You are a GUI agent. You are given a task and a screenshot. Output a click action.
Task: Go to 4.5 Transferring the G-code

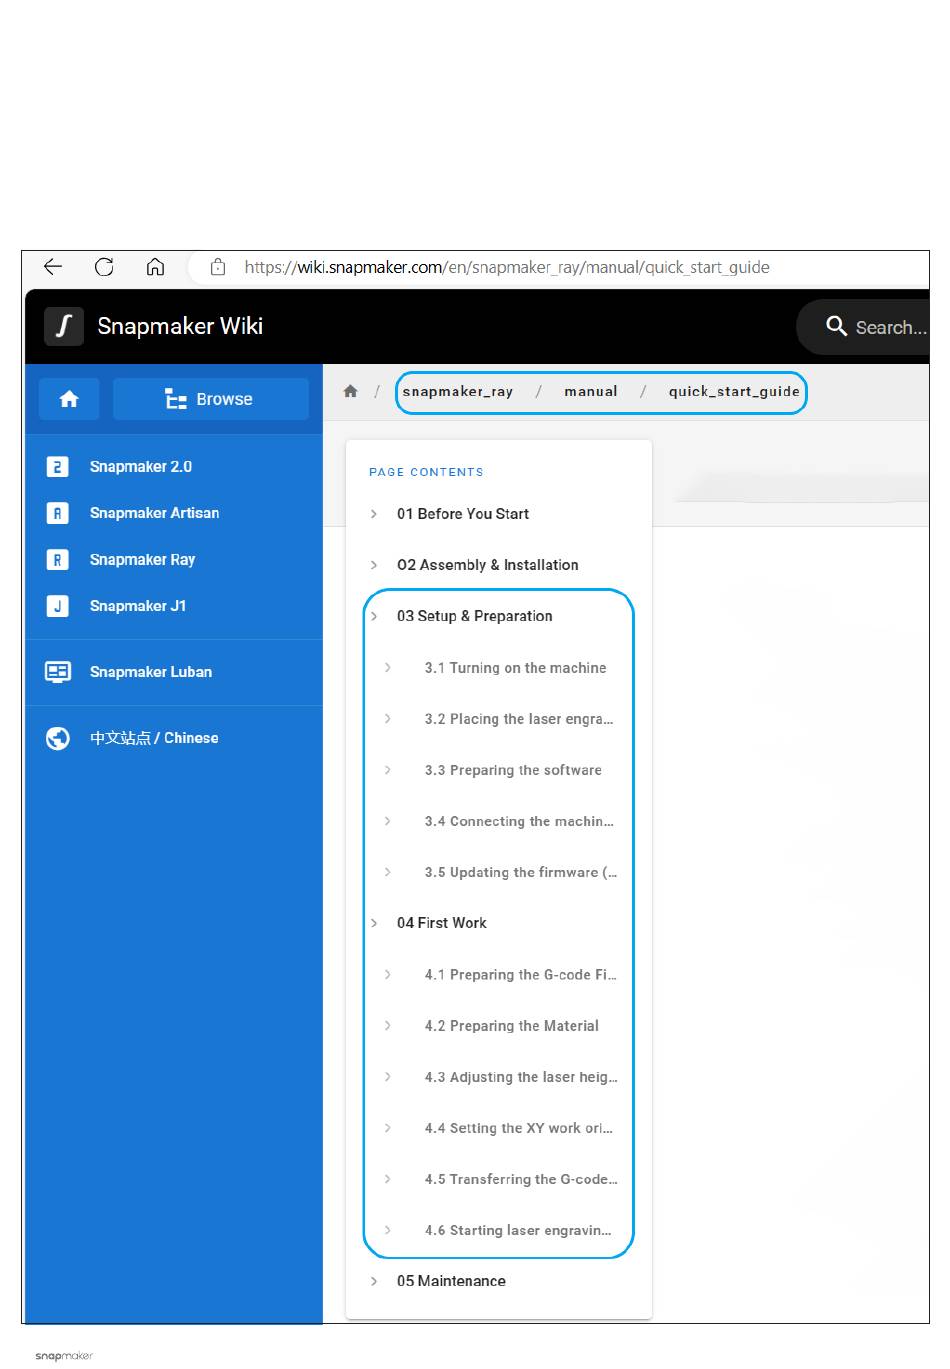point(521,1179)
